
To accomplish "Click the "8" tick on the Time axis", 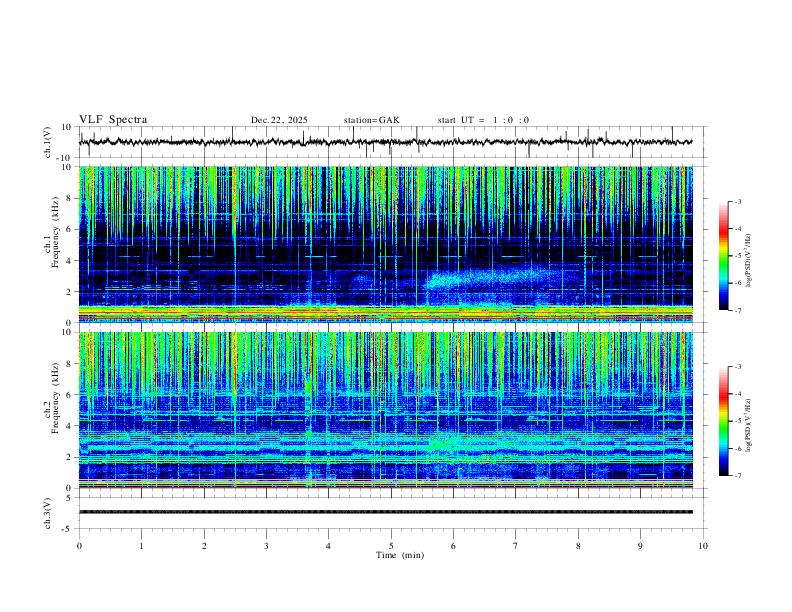I will [x=578, y=546].
